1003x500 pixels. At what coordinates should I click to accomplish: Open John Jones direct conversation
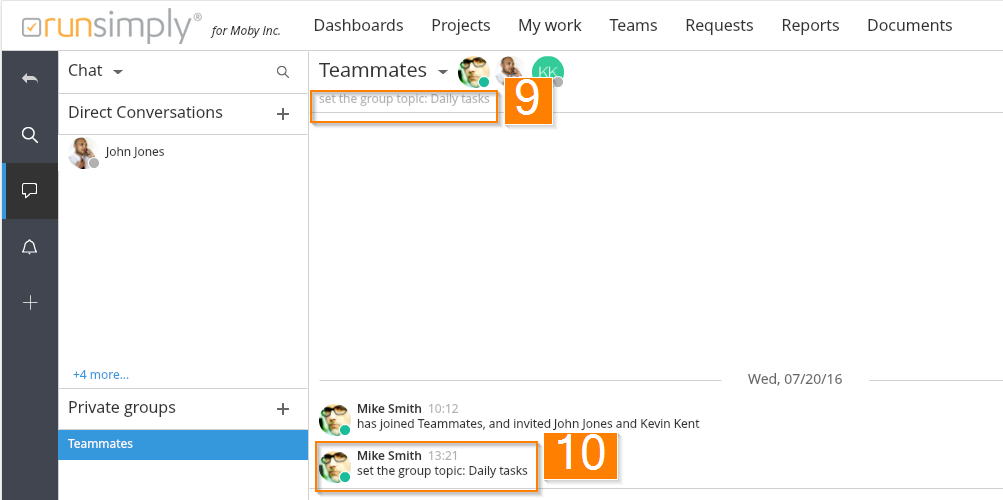[134, 152]
